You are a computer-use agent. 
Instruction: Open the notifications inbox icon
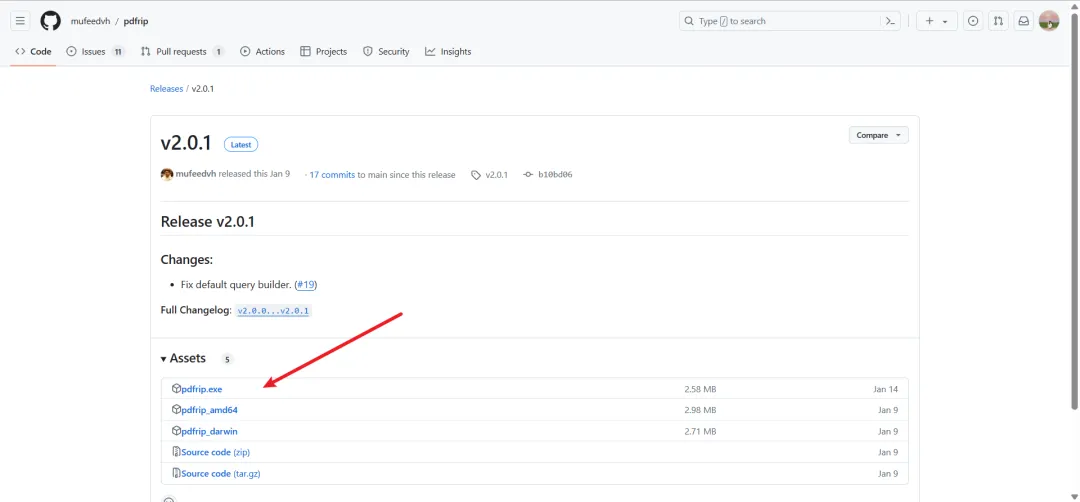pos(1024,21)
